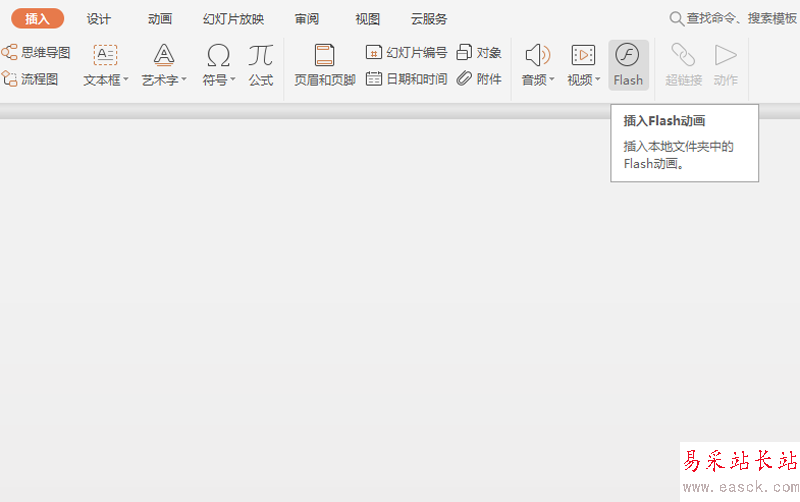Click the 视频 video icon
This screenshot has height=502, width=800.
(x=583, y=55)
